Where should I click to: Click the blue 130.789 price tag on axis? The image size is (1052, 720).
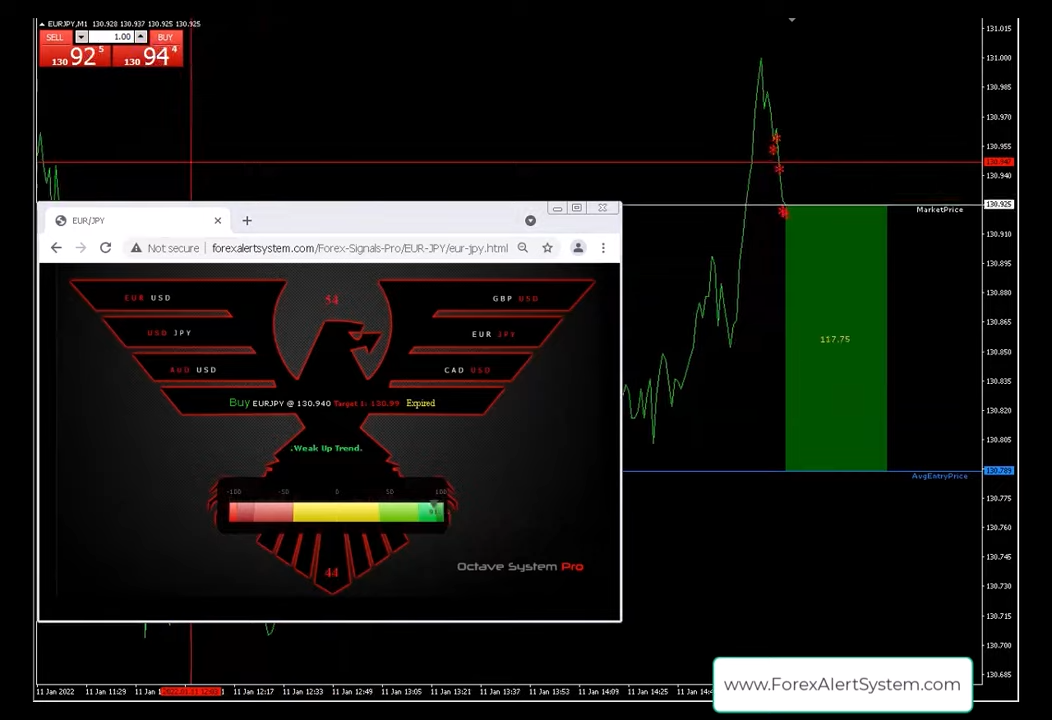[998, 471]
